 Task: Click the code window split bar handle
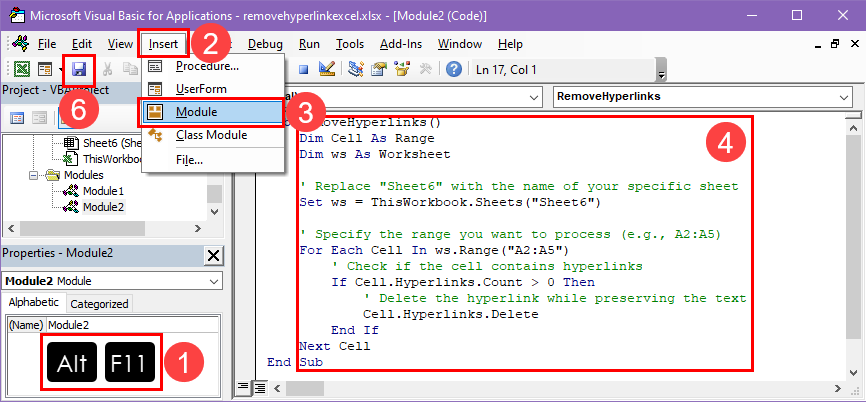[x=853, y=115]
